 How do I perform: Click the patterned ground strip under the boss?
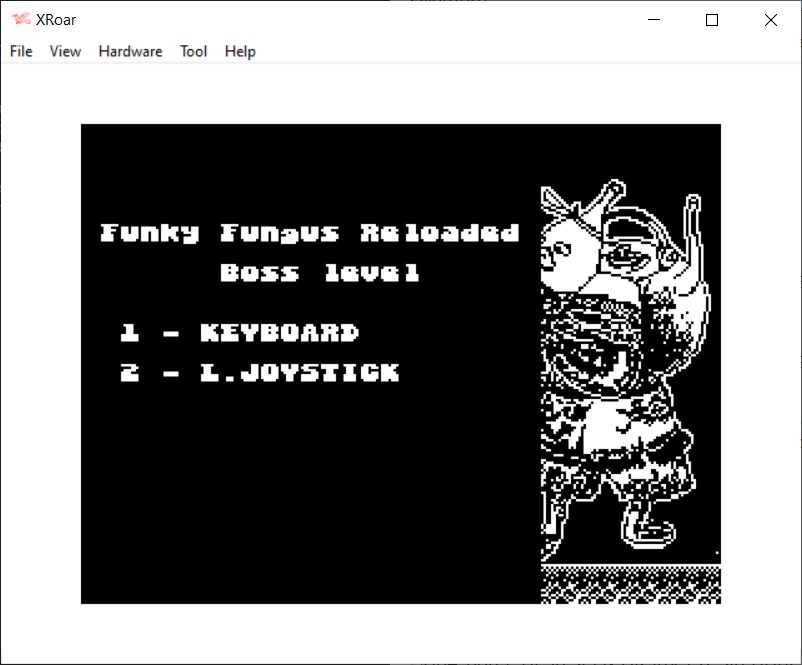(630, 584)
